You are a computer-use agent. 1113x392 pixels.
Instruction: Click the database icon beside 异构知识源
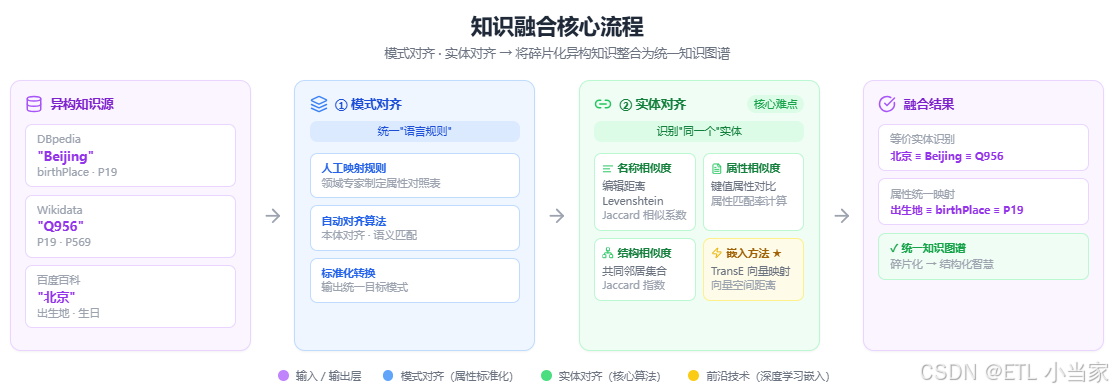point(34,104)
